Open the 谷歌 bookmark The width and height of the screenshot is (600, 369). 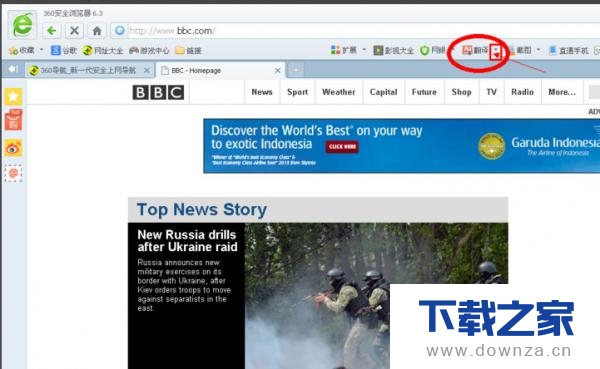click(64, 50)
